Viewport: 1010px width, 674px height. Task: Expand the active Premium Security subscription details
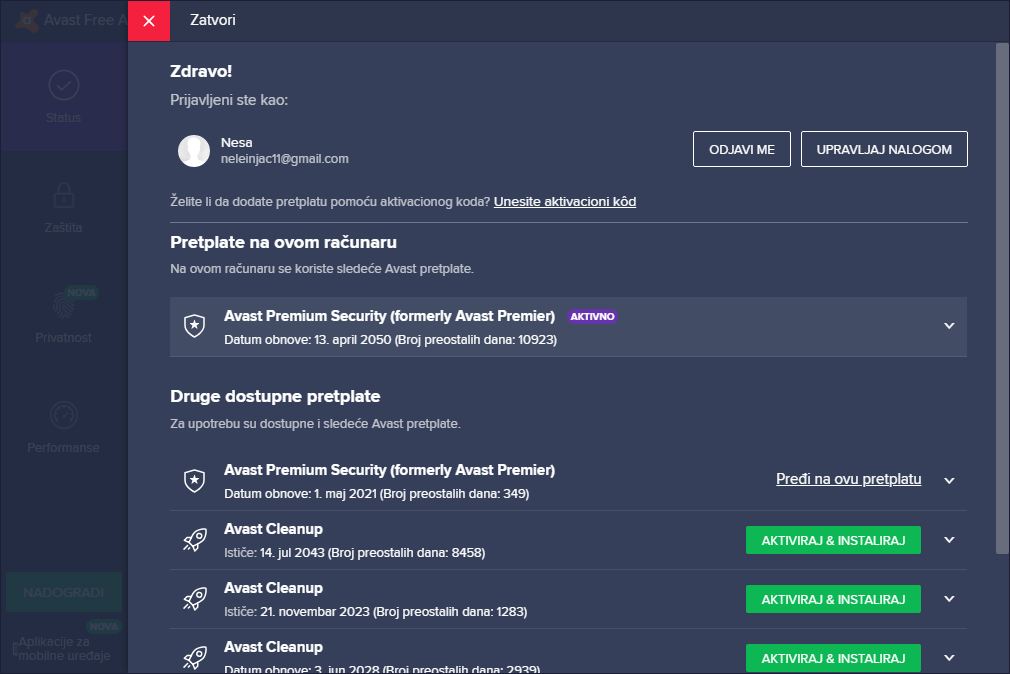coord(949,326)
